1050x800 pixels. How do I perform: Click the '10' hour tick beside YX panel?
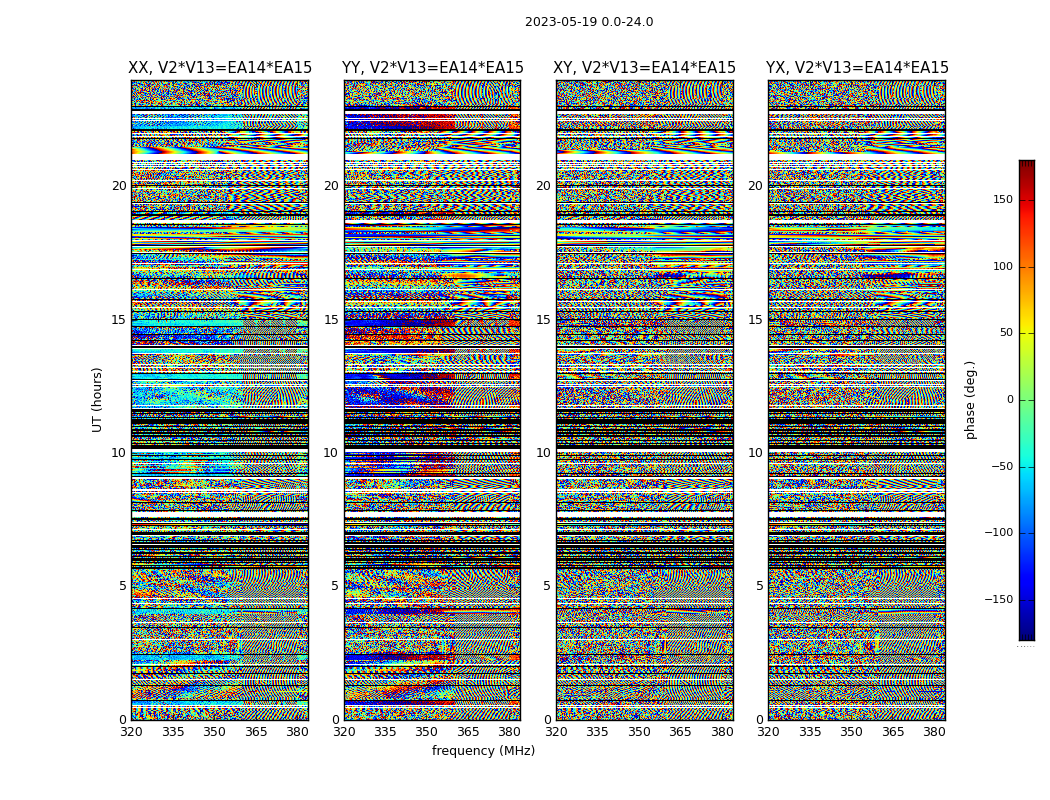(756, 453)
